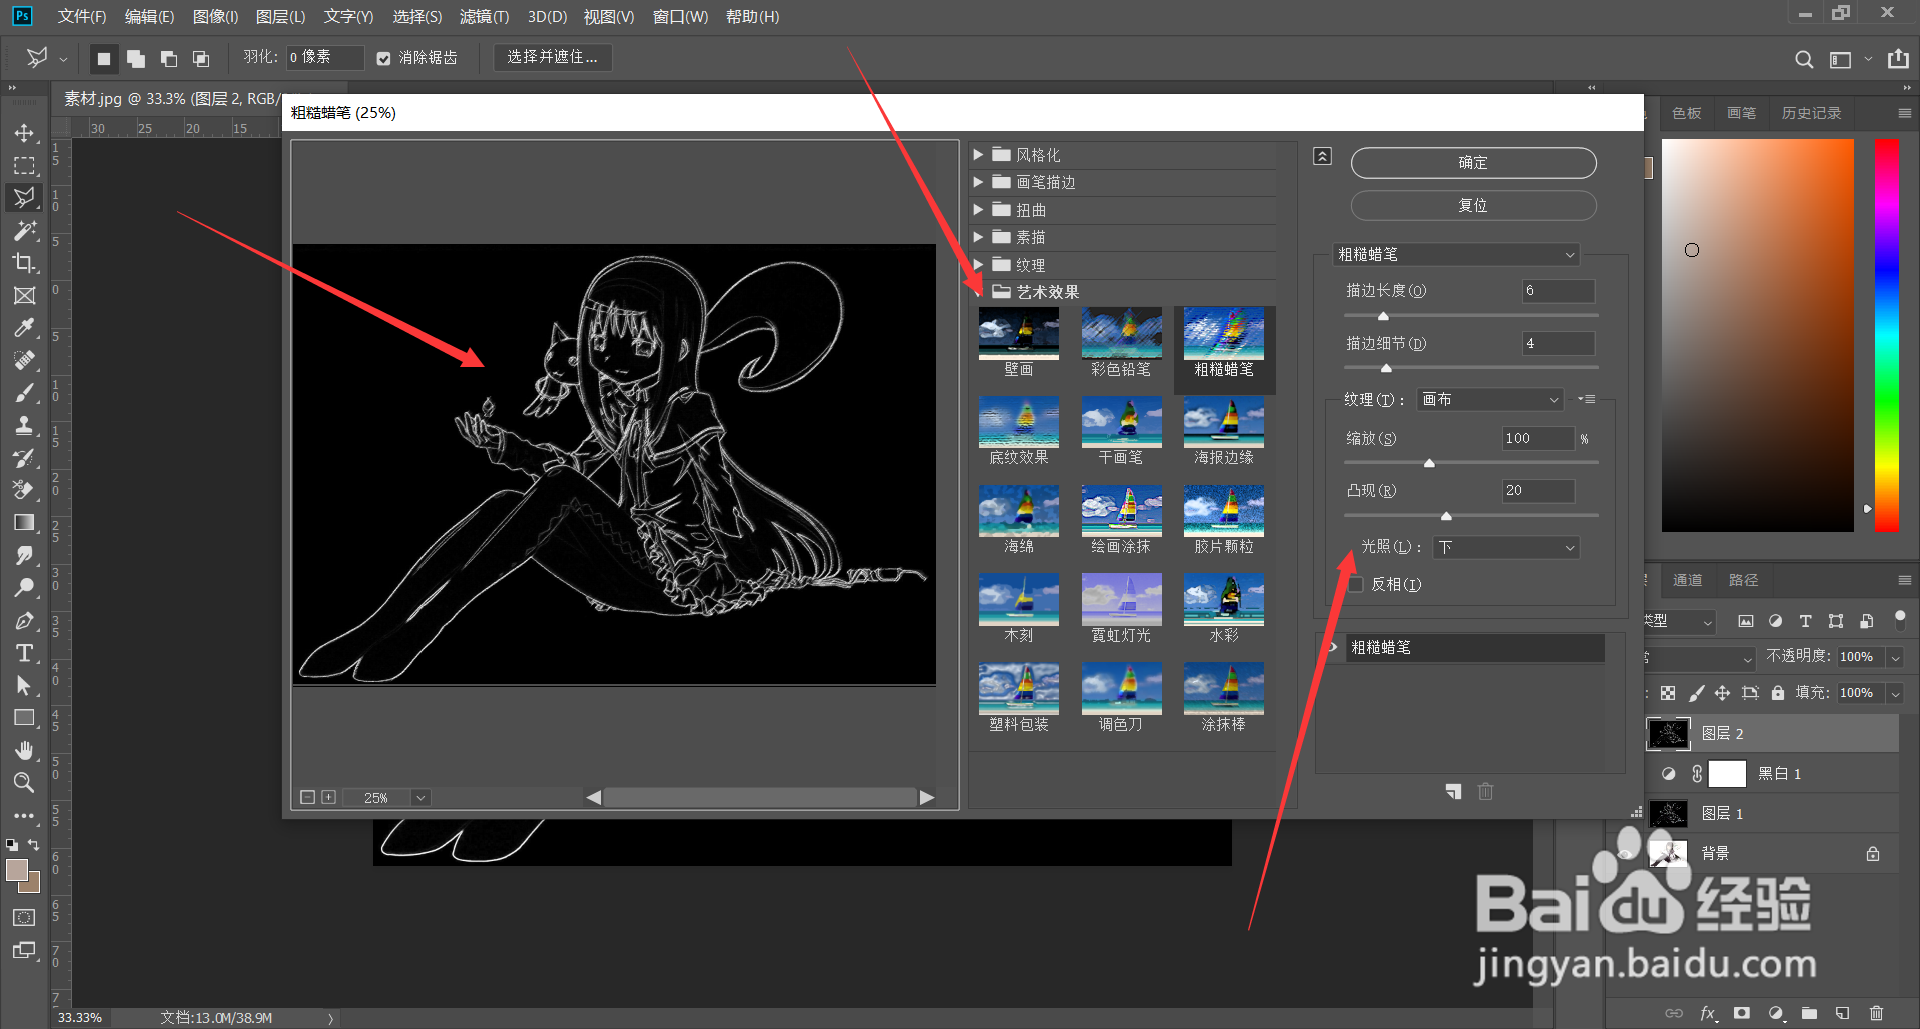Select the Smudge tool
1920x1029 pixels.
coord(24,555)
